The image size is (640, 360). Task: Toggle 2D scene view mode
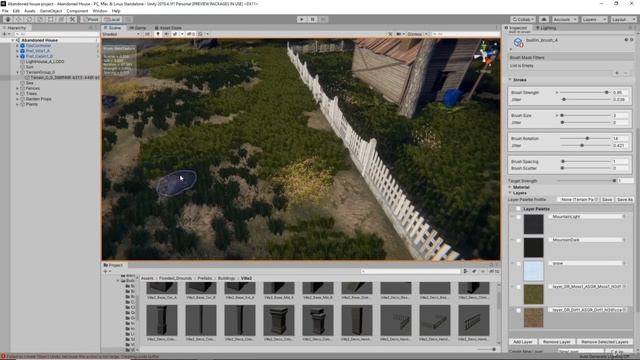pos(147,34)
